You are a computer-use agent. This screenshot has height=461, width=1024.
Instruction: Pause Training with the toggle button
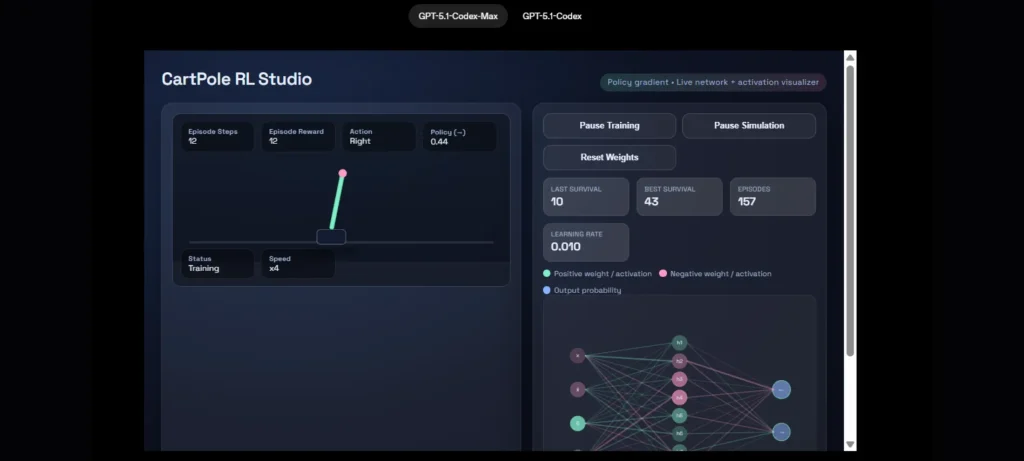(609, 126)
